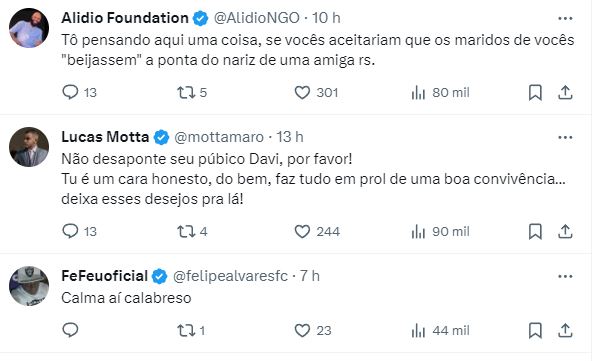
Task: Share the Alidio Foundation tweet
Action: click(565, 93)
